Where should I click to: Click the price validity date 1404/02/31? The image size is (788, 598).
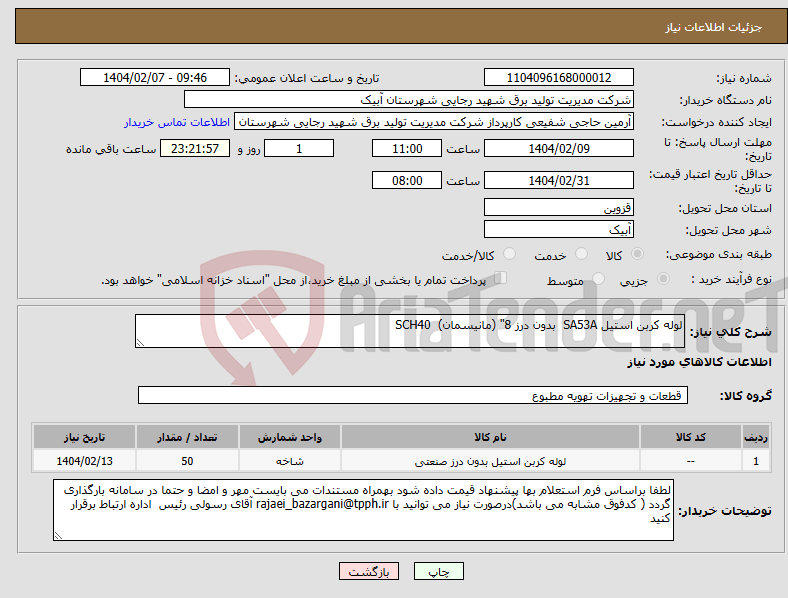[x=558, y=180]
